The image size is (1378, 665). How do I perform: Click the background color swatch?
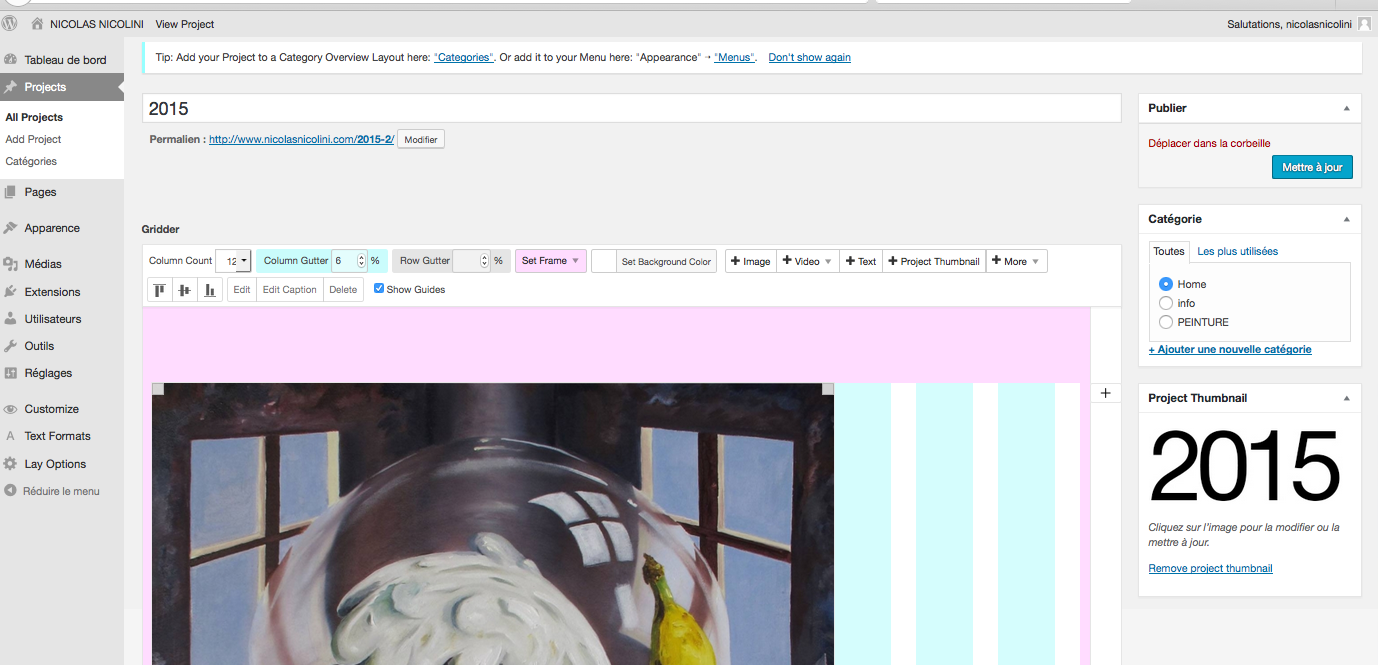[x=604, y=261]
